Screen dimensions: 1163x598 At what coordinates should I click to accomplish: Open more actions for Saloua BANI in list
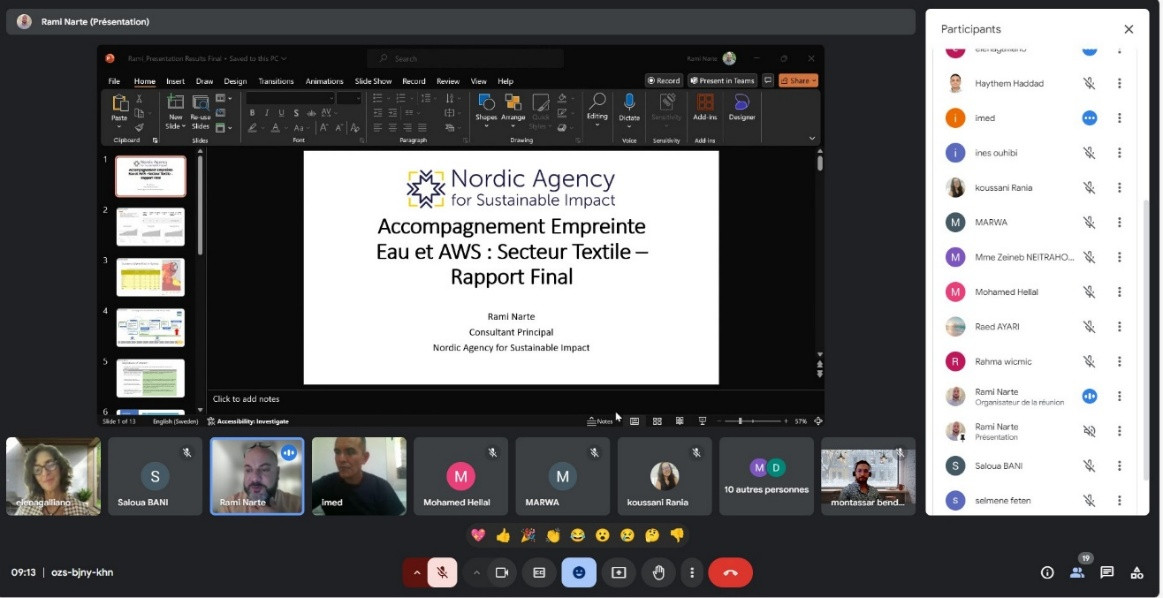pyautogui.click(x=1119, y=466)
